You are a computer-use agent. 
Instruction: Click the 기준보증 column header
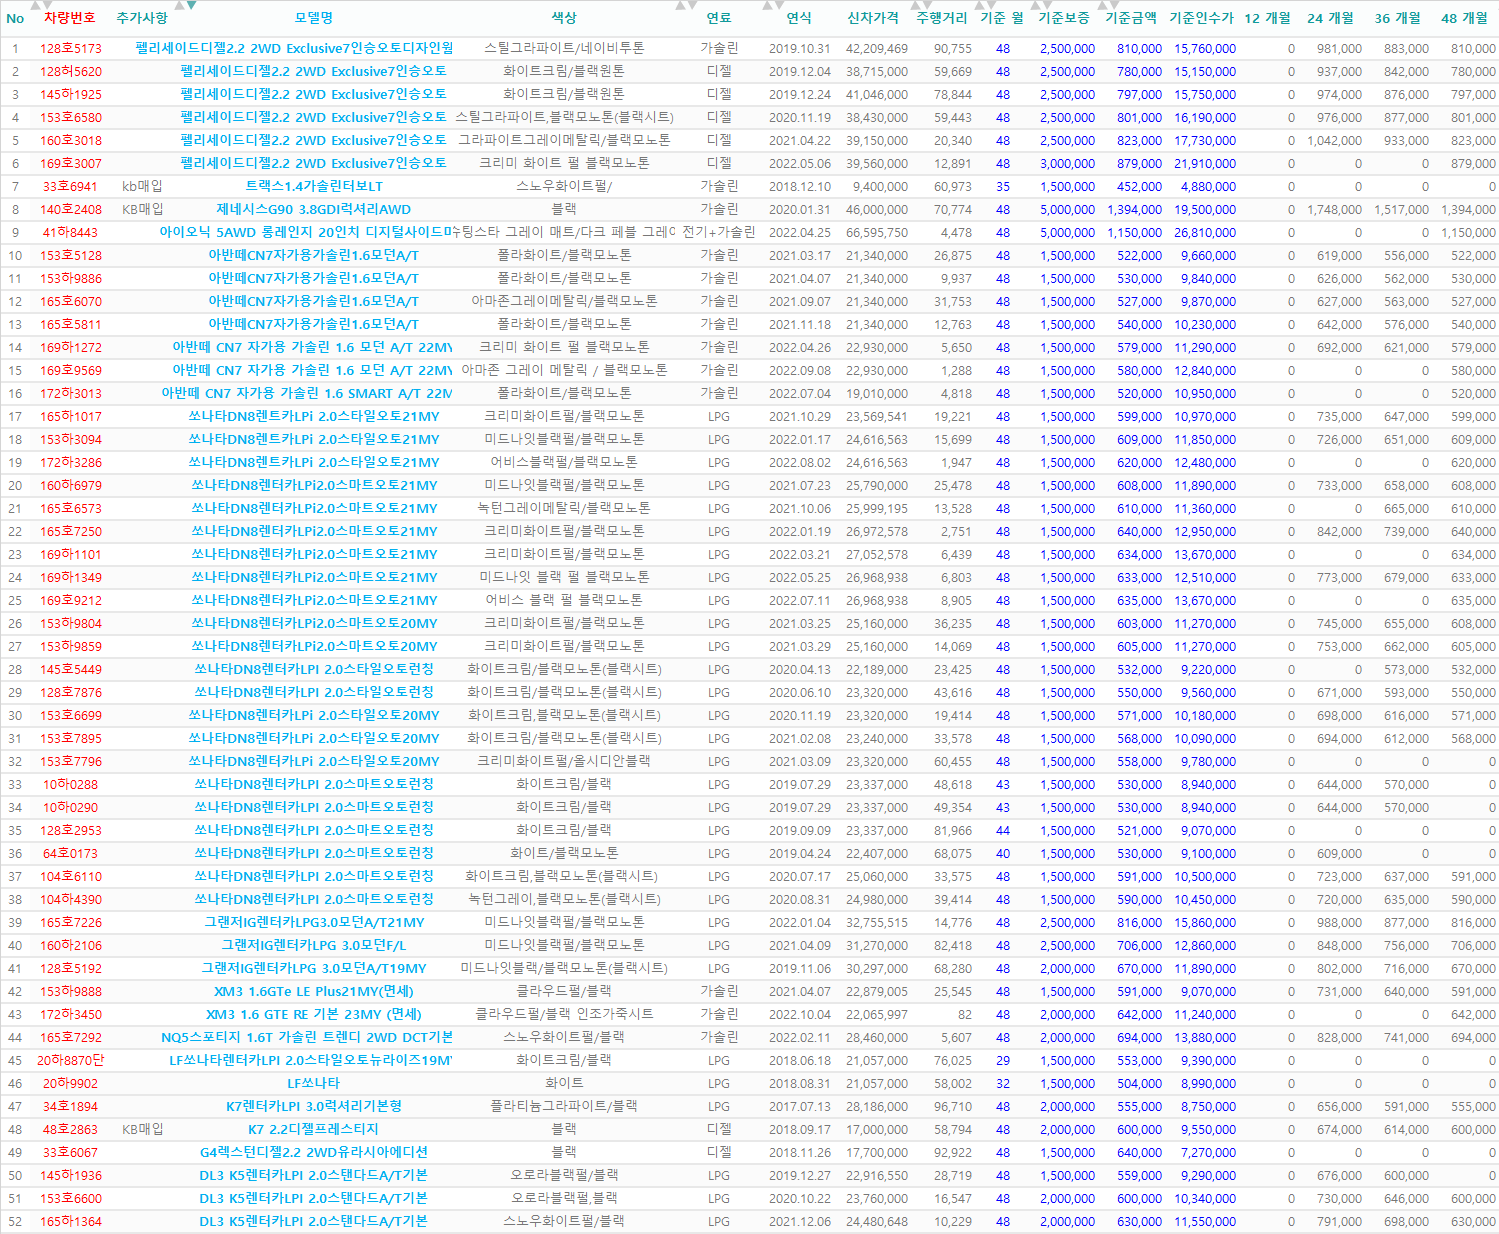point(1064,18)
